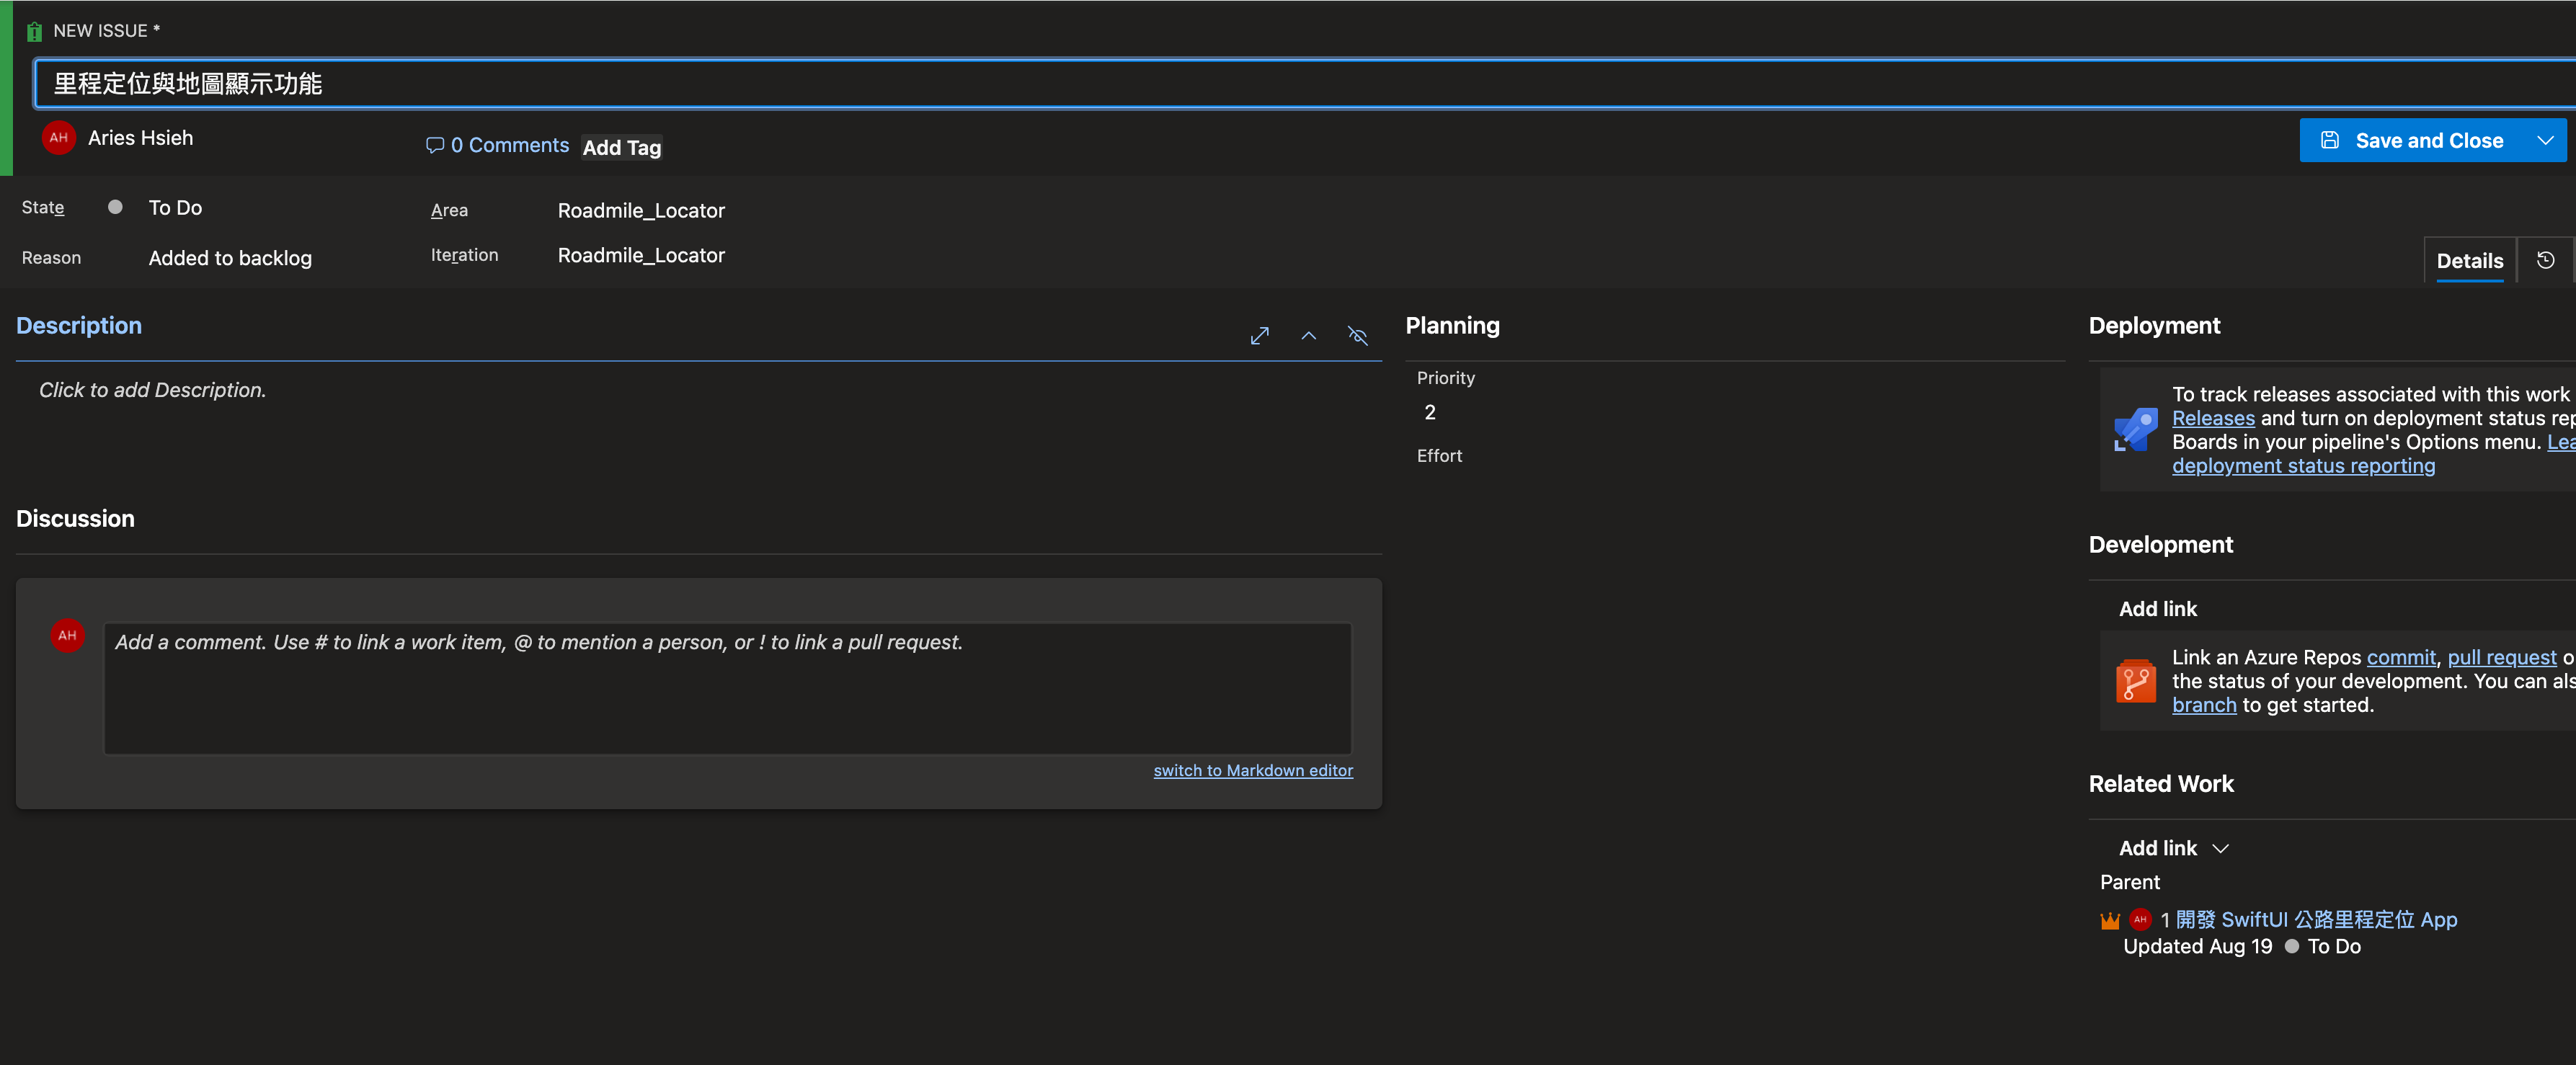This screenshot has height=1065, width=2576.
Task: Expand Related Work Add link dropdown
Action: tap(2220, 849)
